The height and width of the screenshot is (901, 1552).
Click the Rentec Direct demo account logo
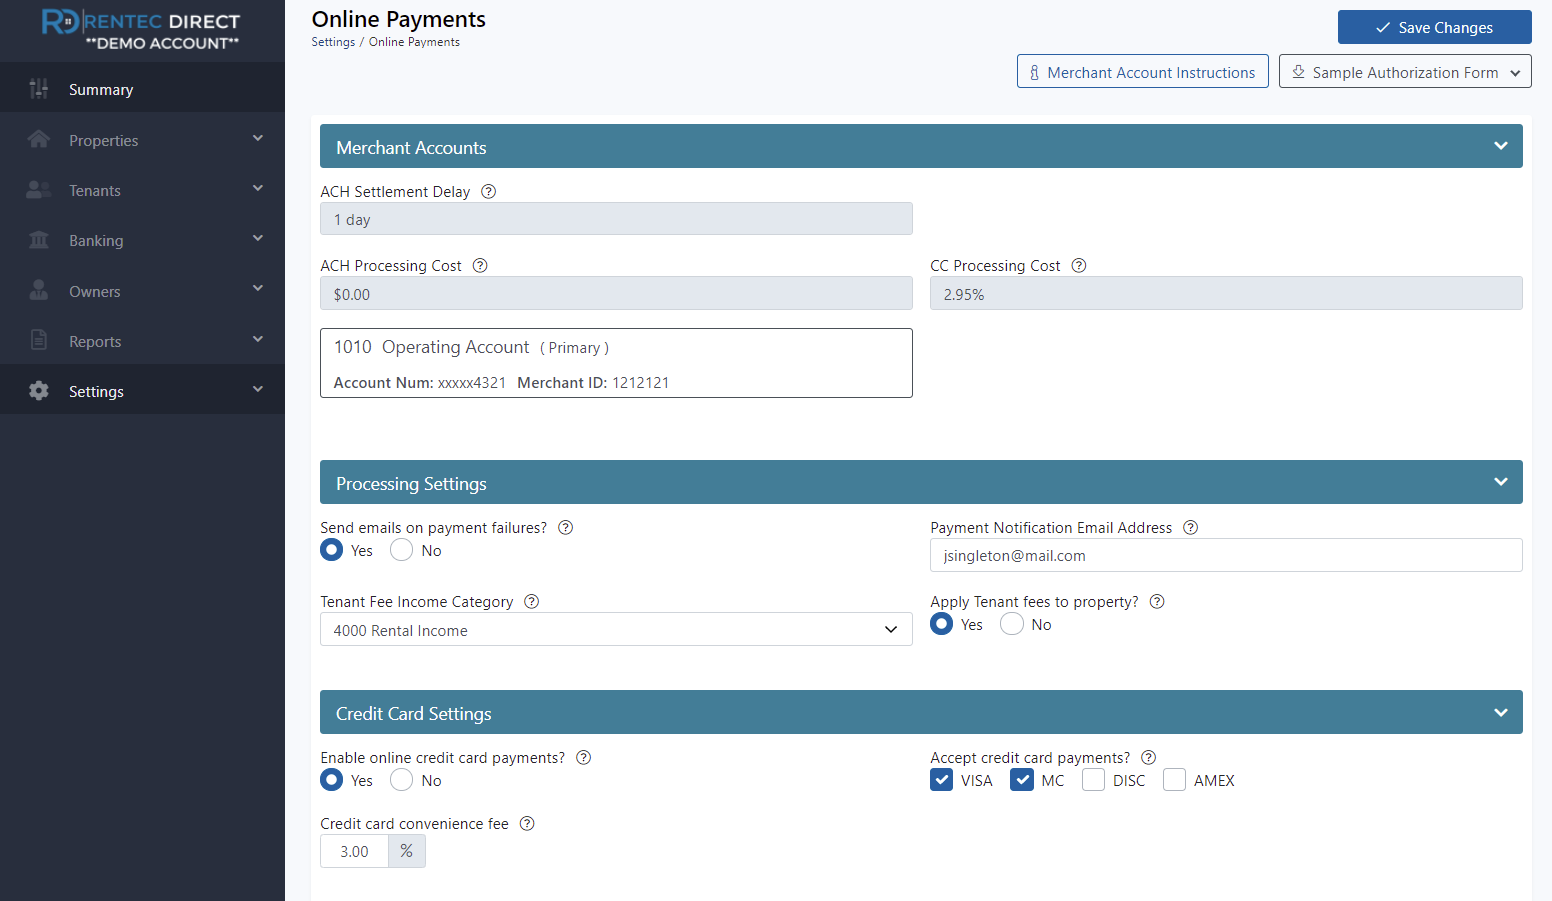point(140,30)
